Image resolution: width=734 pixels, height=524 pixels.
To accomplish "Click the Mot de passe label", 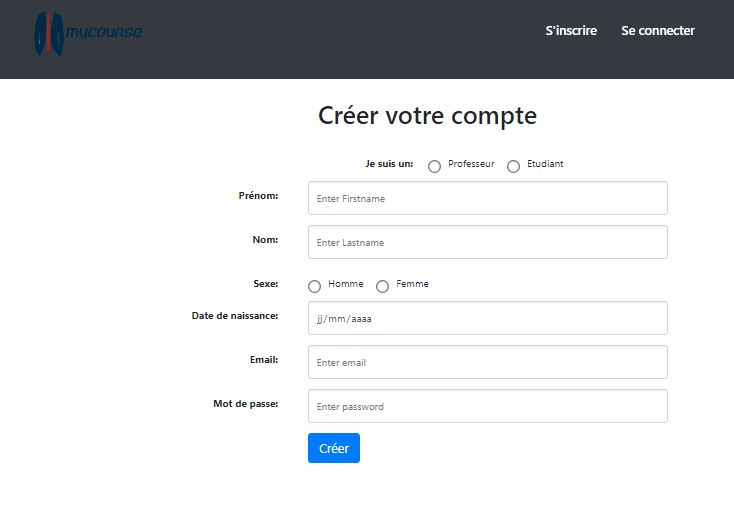I will click(246, 404).
